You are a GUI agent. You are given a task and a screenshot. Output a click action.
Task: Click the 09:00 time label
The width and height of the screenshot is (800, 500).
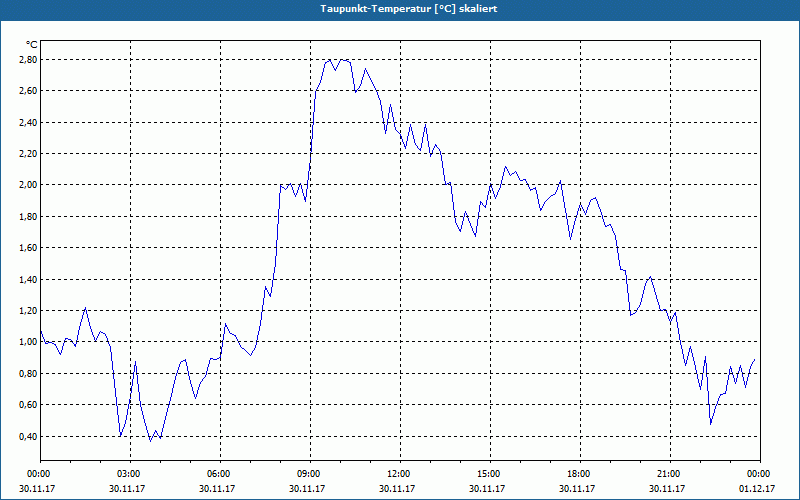310,474
